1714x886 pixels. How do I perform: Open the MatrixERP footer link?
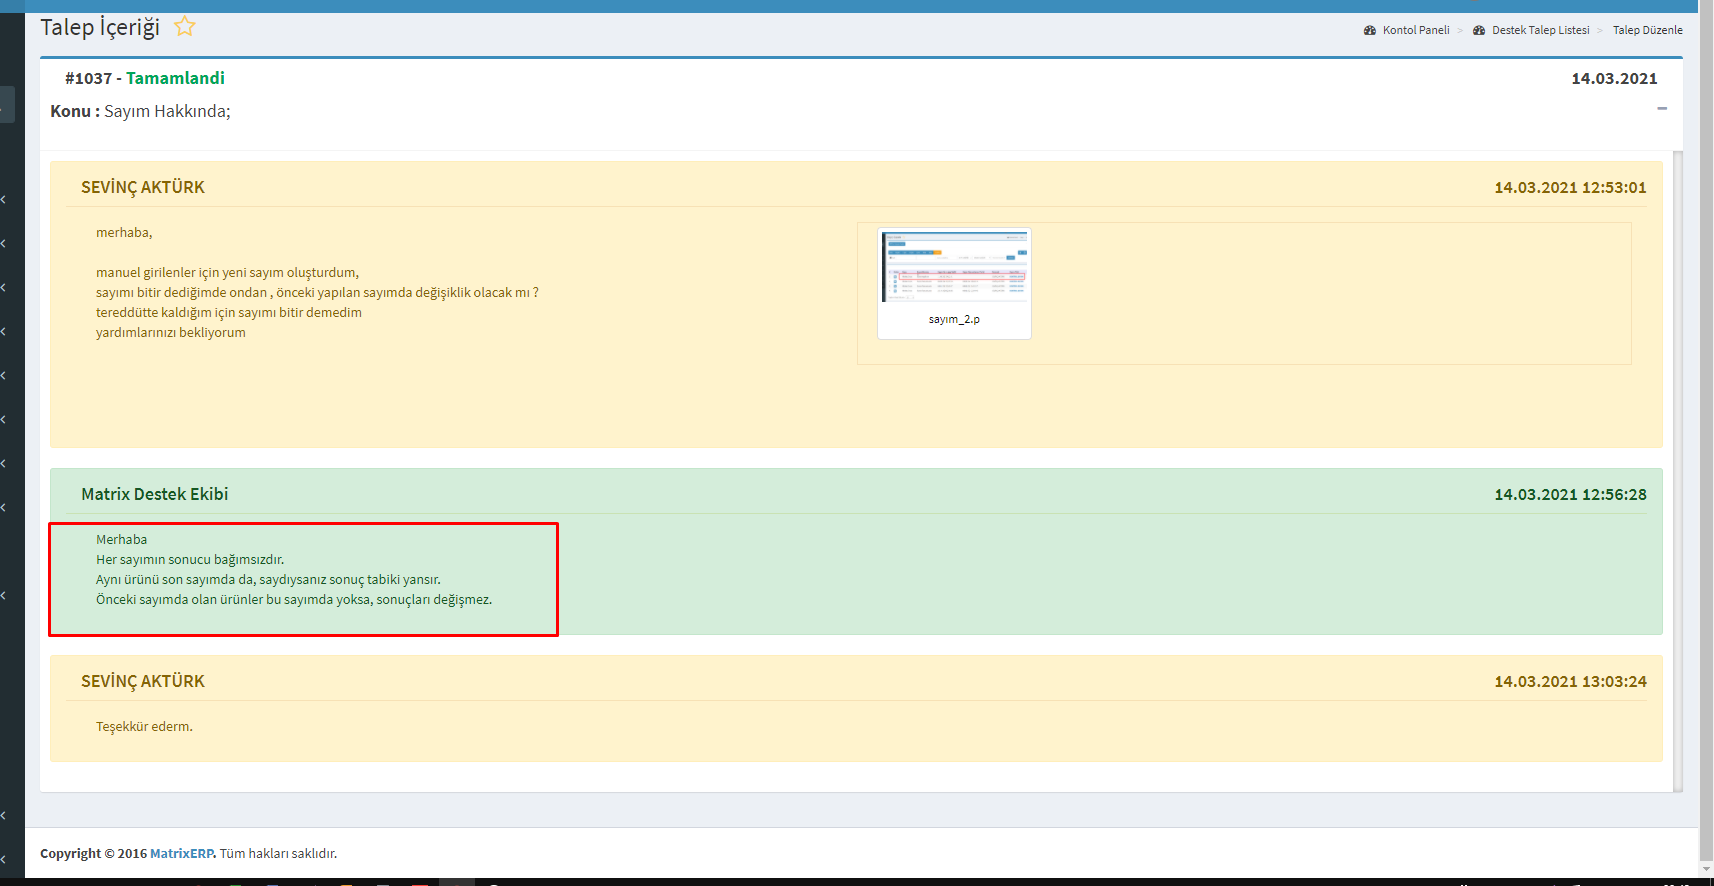181,853
